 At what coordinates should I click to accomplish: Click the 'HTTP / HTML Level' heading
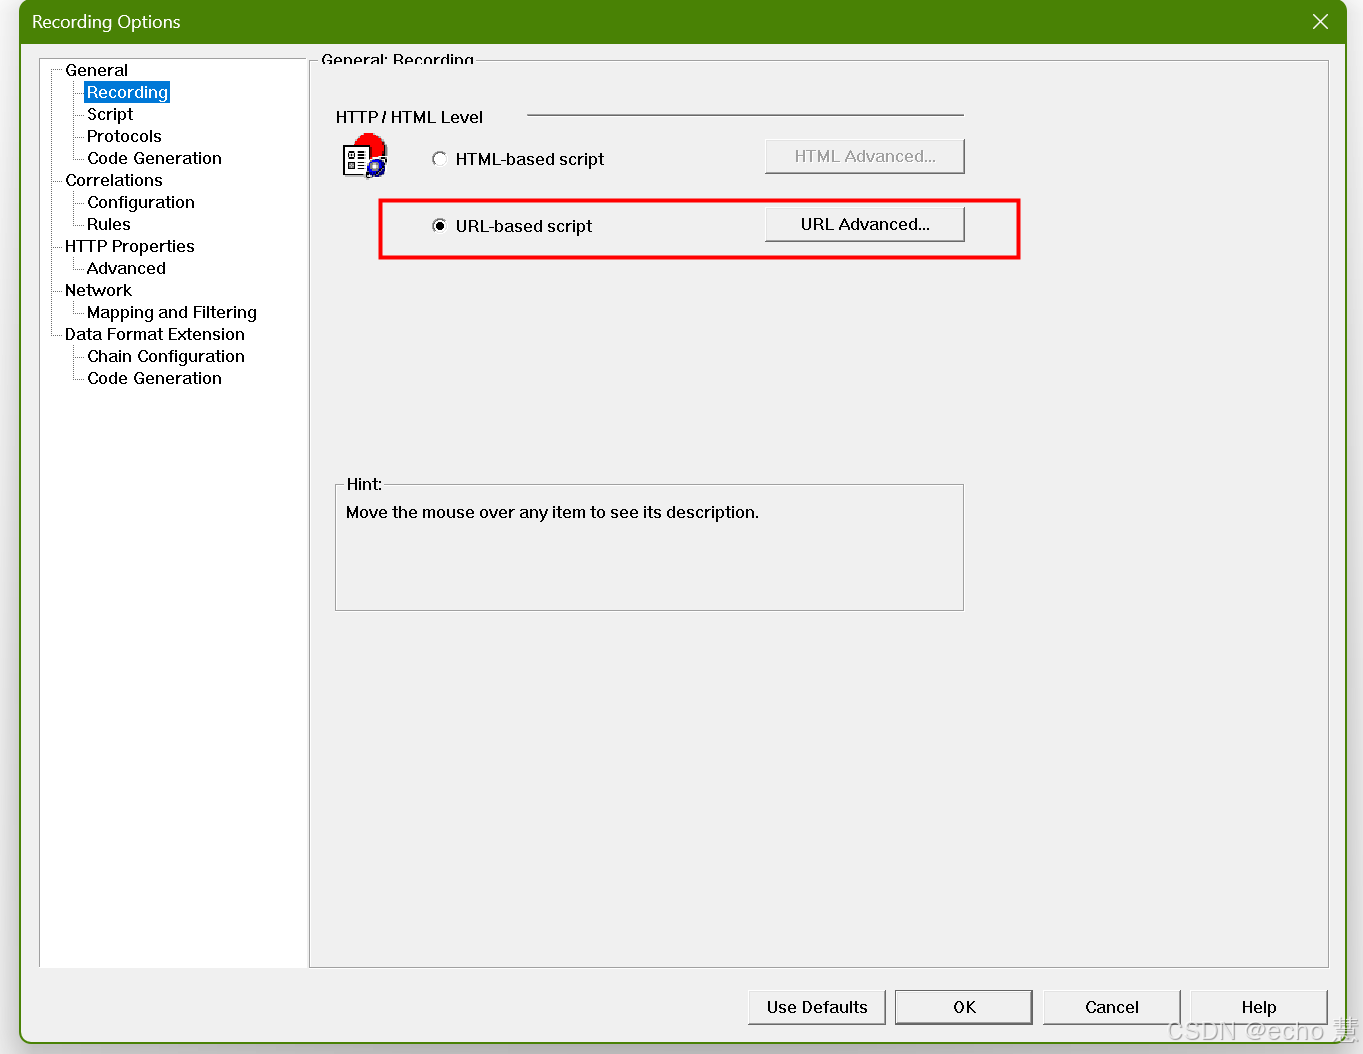point(409,117)
